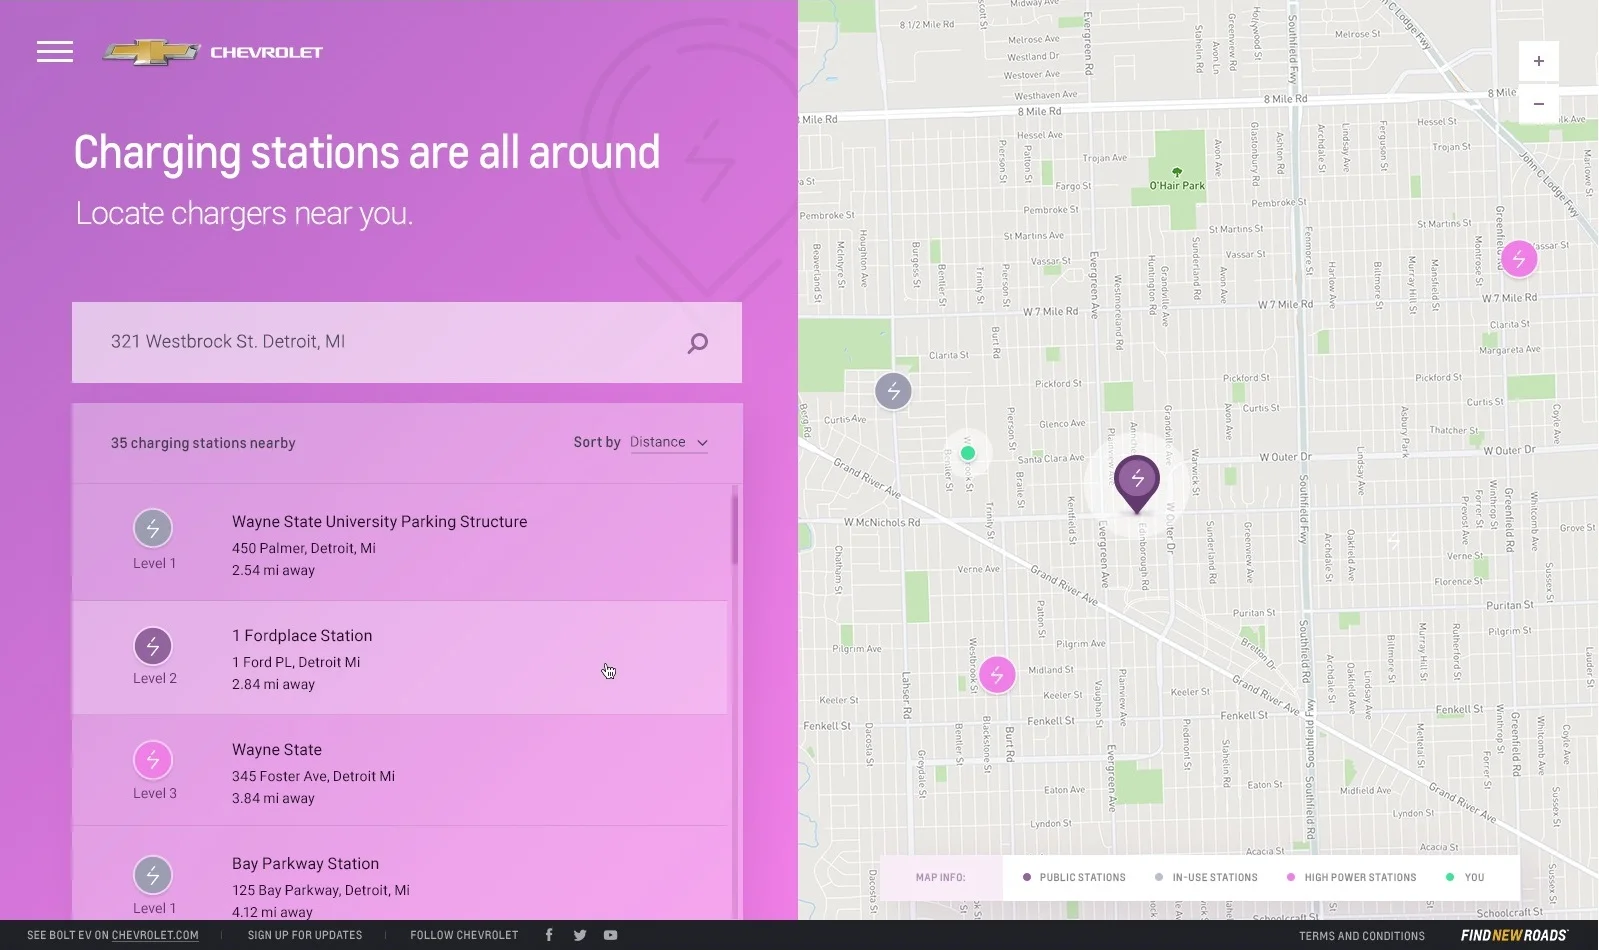The height and width of the screenshot is (950, 1599).
Task: Click You in map legend
Action: (x=1465, y=877)
